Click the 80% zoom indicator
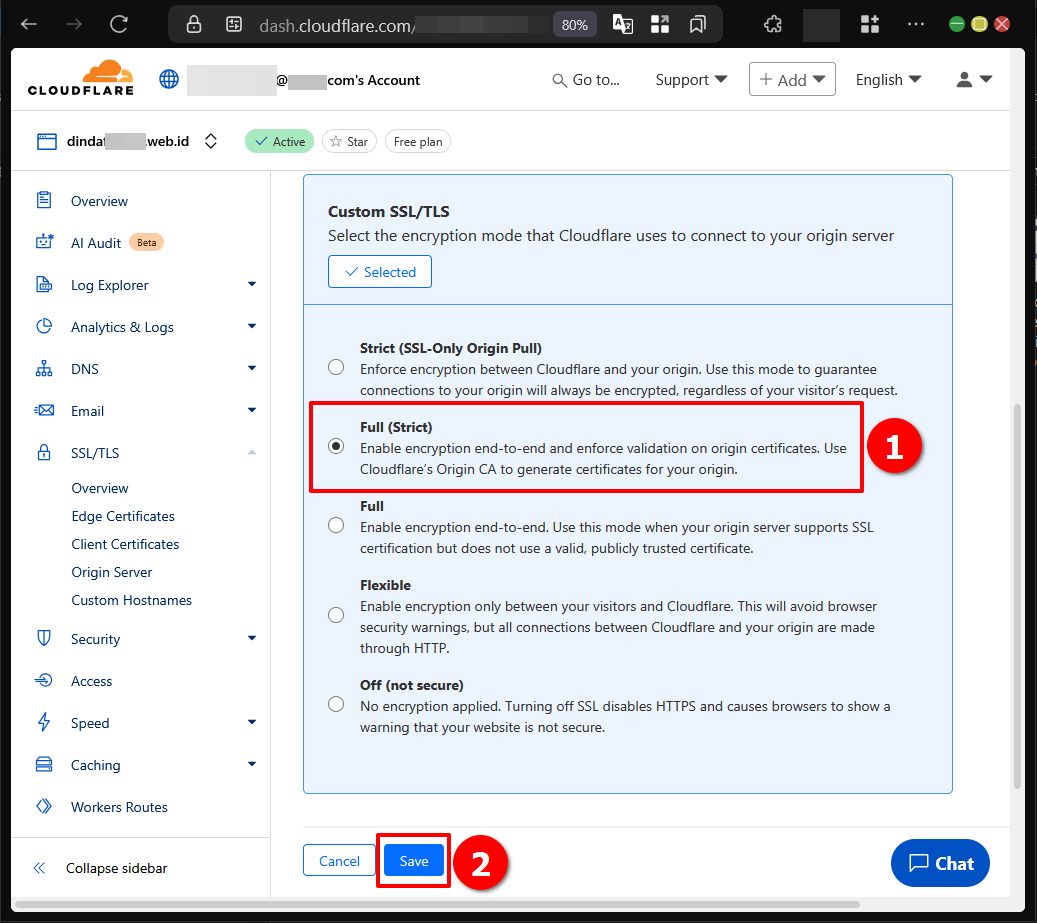The height and width of the screenshot is (923, 1037). pyautogui.click(x=574, y=25)
